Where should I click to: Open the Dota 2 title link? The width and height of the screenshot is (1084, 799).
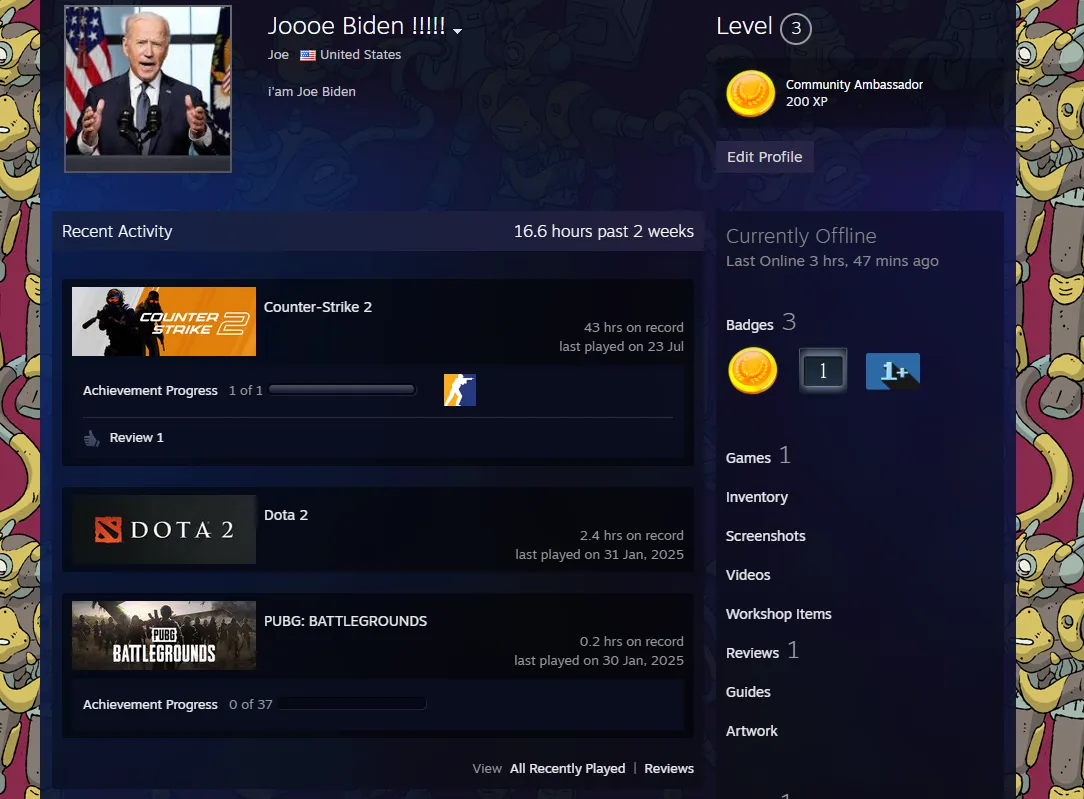click(x=286, y=515)
